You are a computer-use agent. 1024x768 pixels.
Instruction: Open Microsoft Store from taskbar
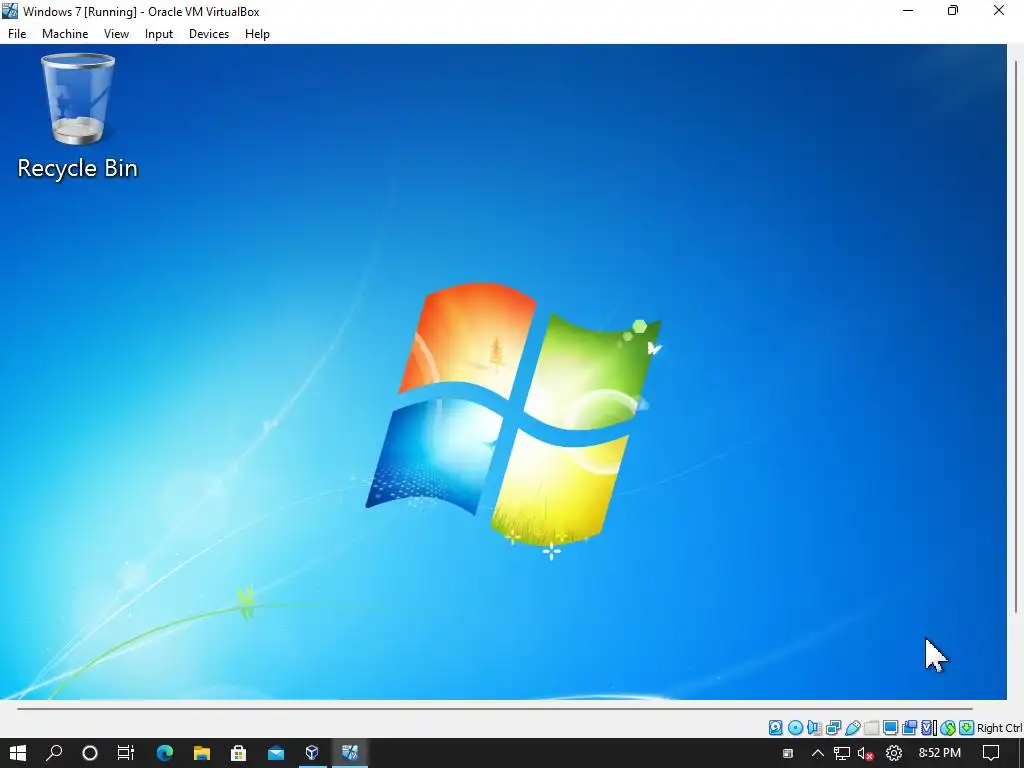tap(238, 753)
